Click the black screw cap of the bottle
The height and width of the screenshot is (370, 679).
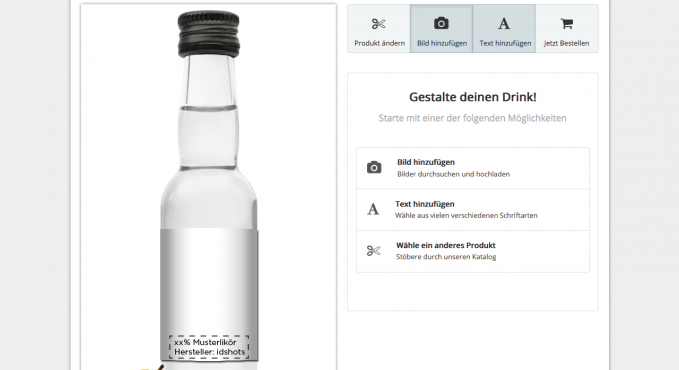click(208, 34)
